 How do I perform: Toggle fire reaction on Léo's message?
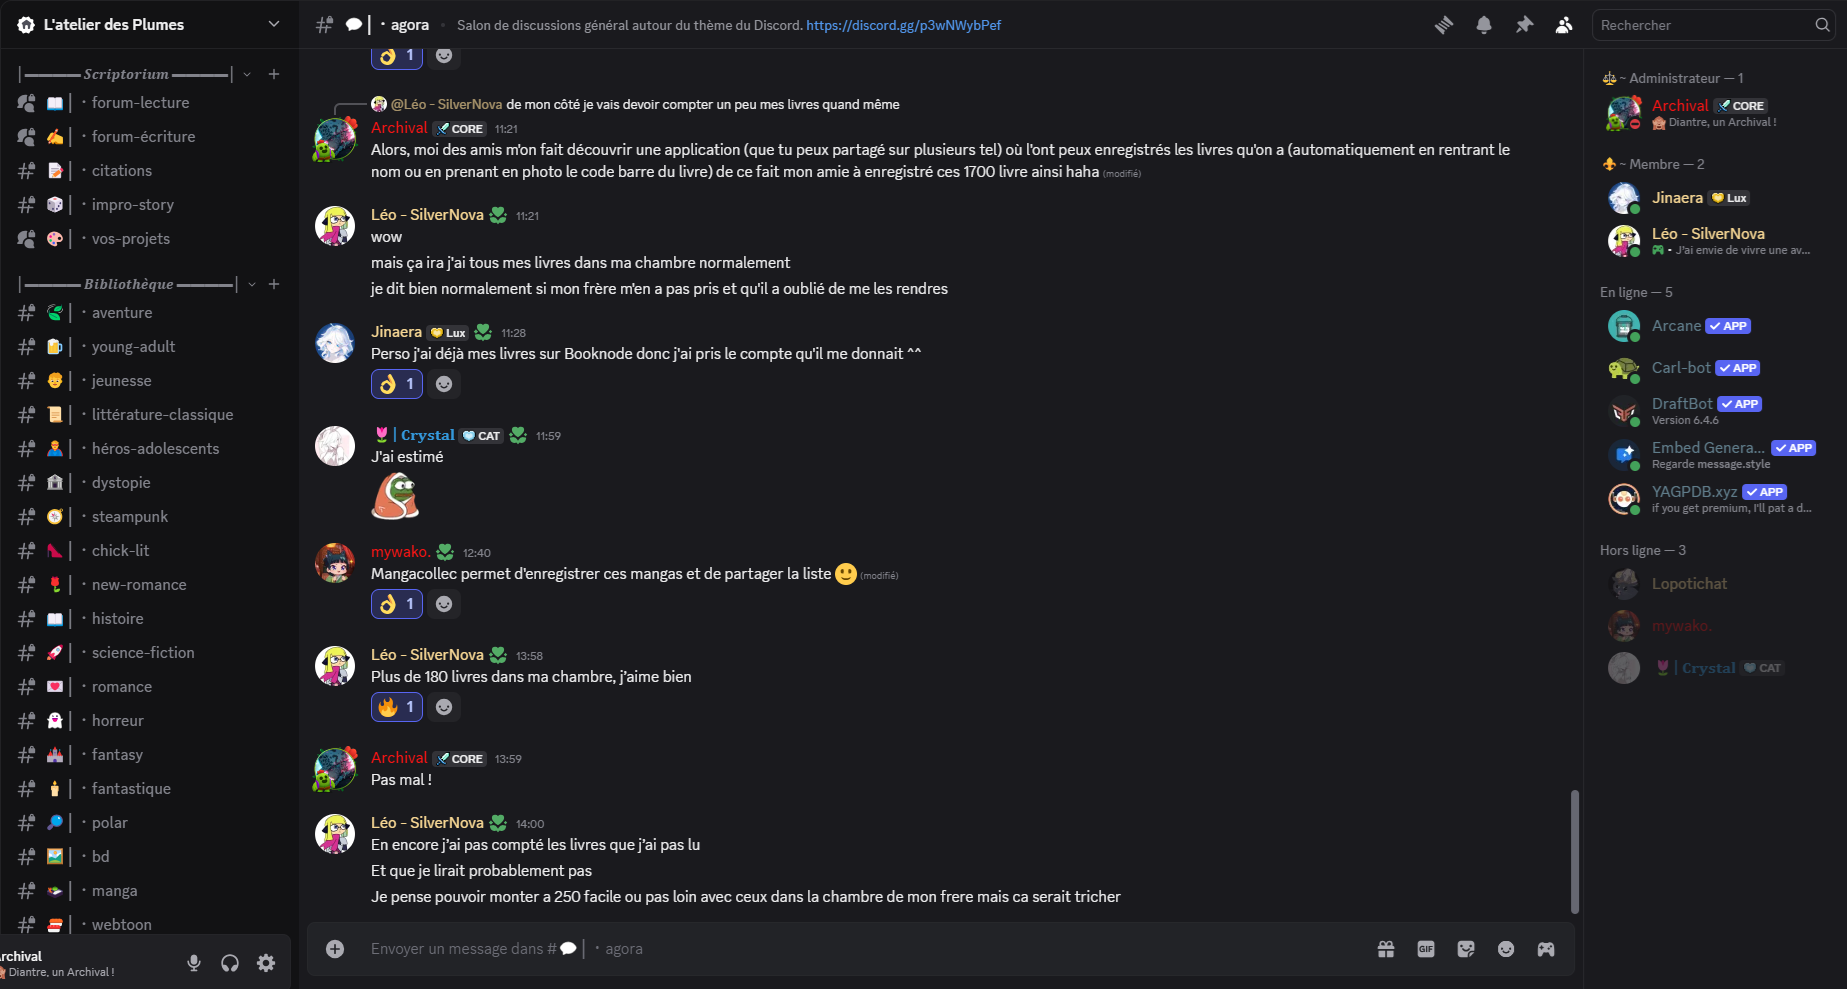click(x=397, y=707)
